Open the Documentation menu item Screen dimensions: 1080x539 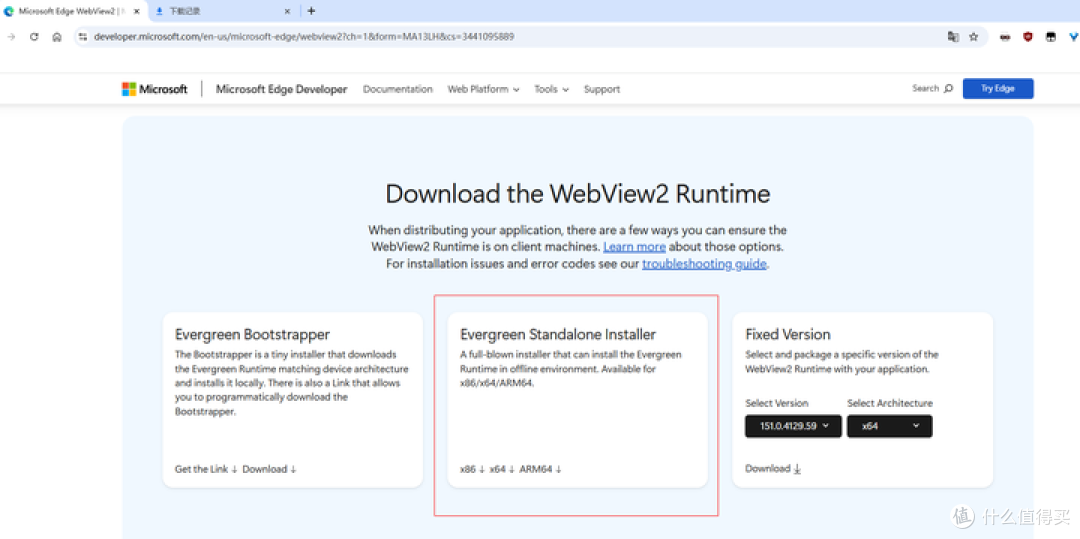(397, 89)
